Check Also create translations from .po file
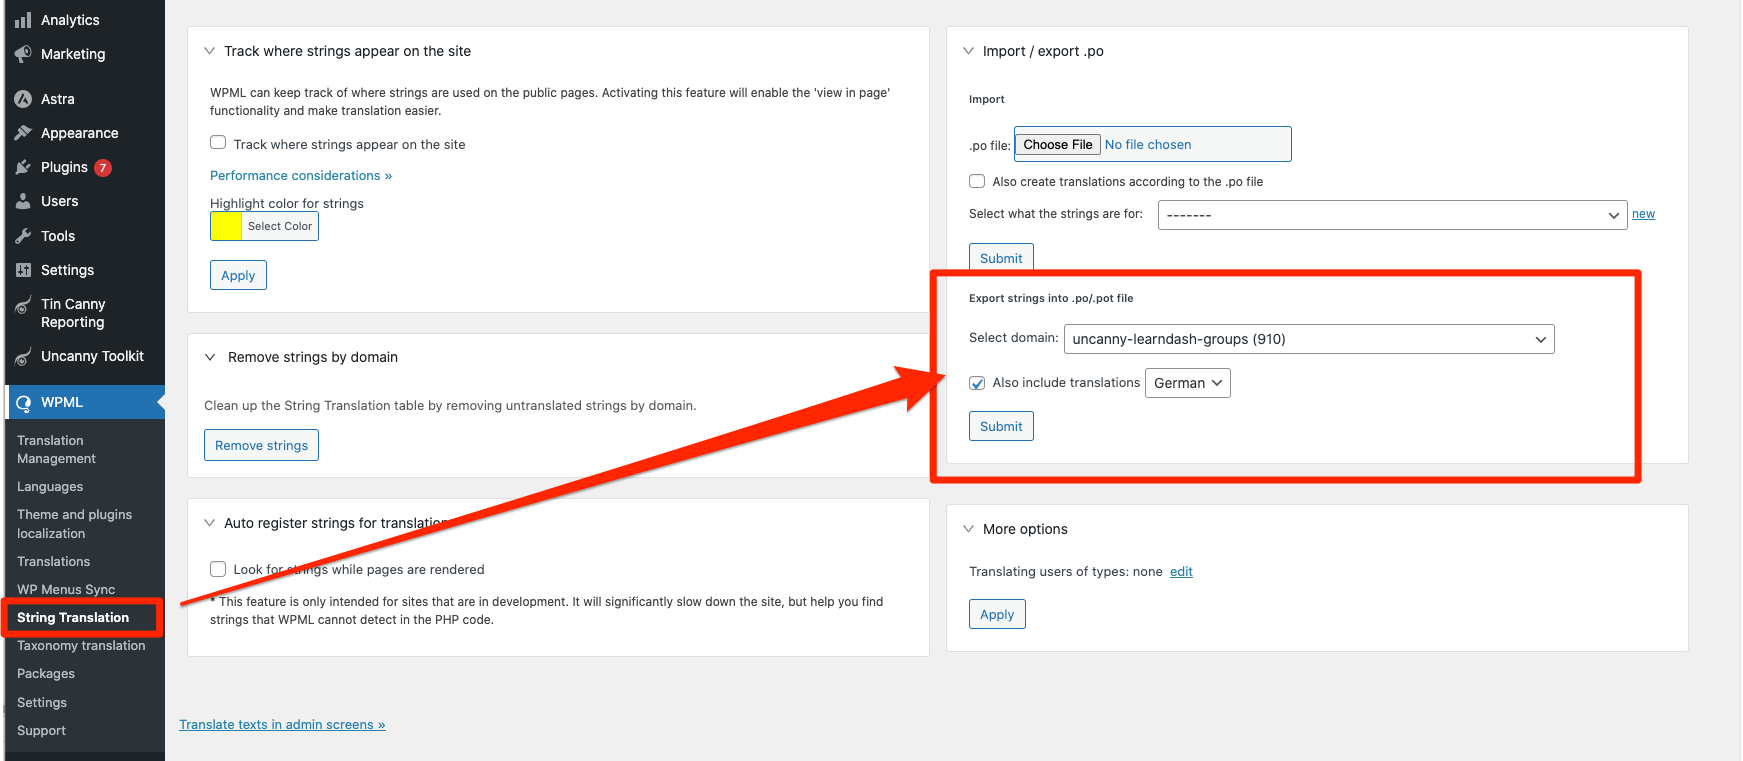This screenshot has height=761, width=1743. pyautogui.click(x=977, y=181)
